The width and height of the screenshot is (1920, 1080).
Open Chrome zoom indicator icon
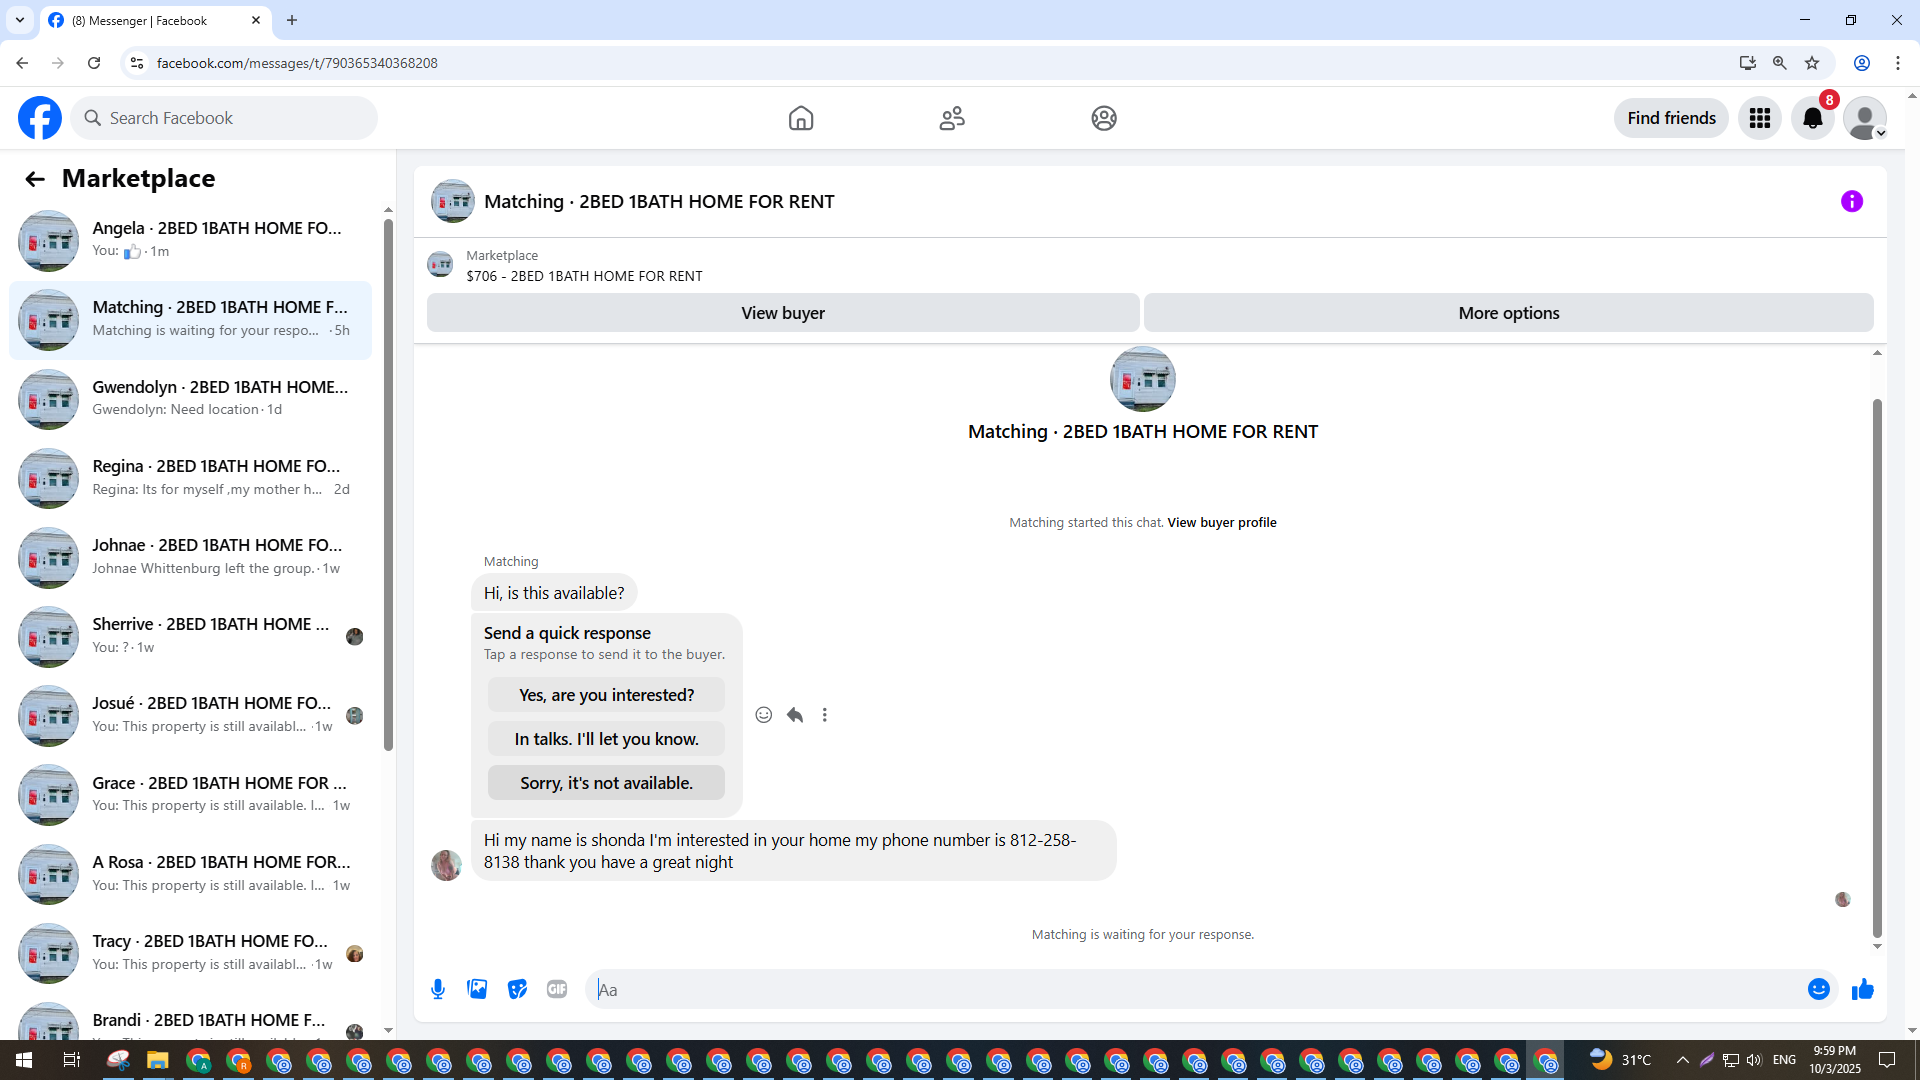[x=1780, y=63]
